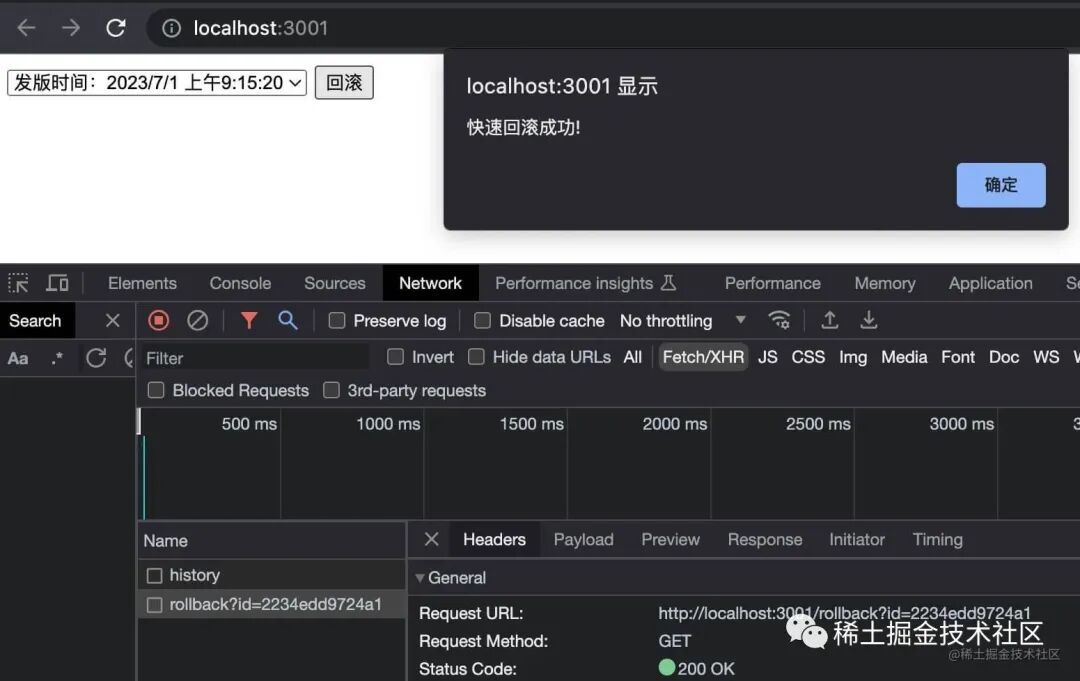This screenshot has width=1080, height=681.
Task: Go back in browser history
Action: point(26,28)
